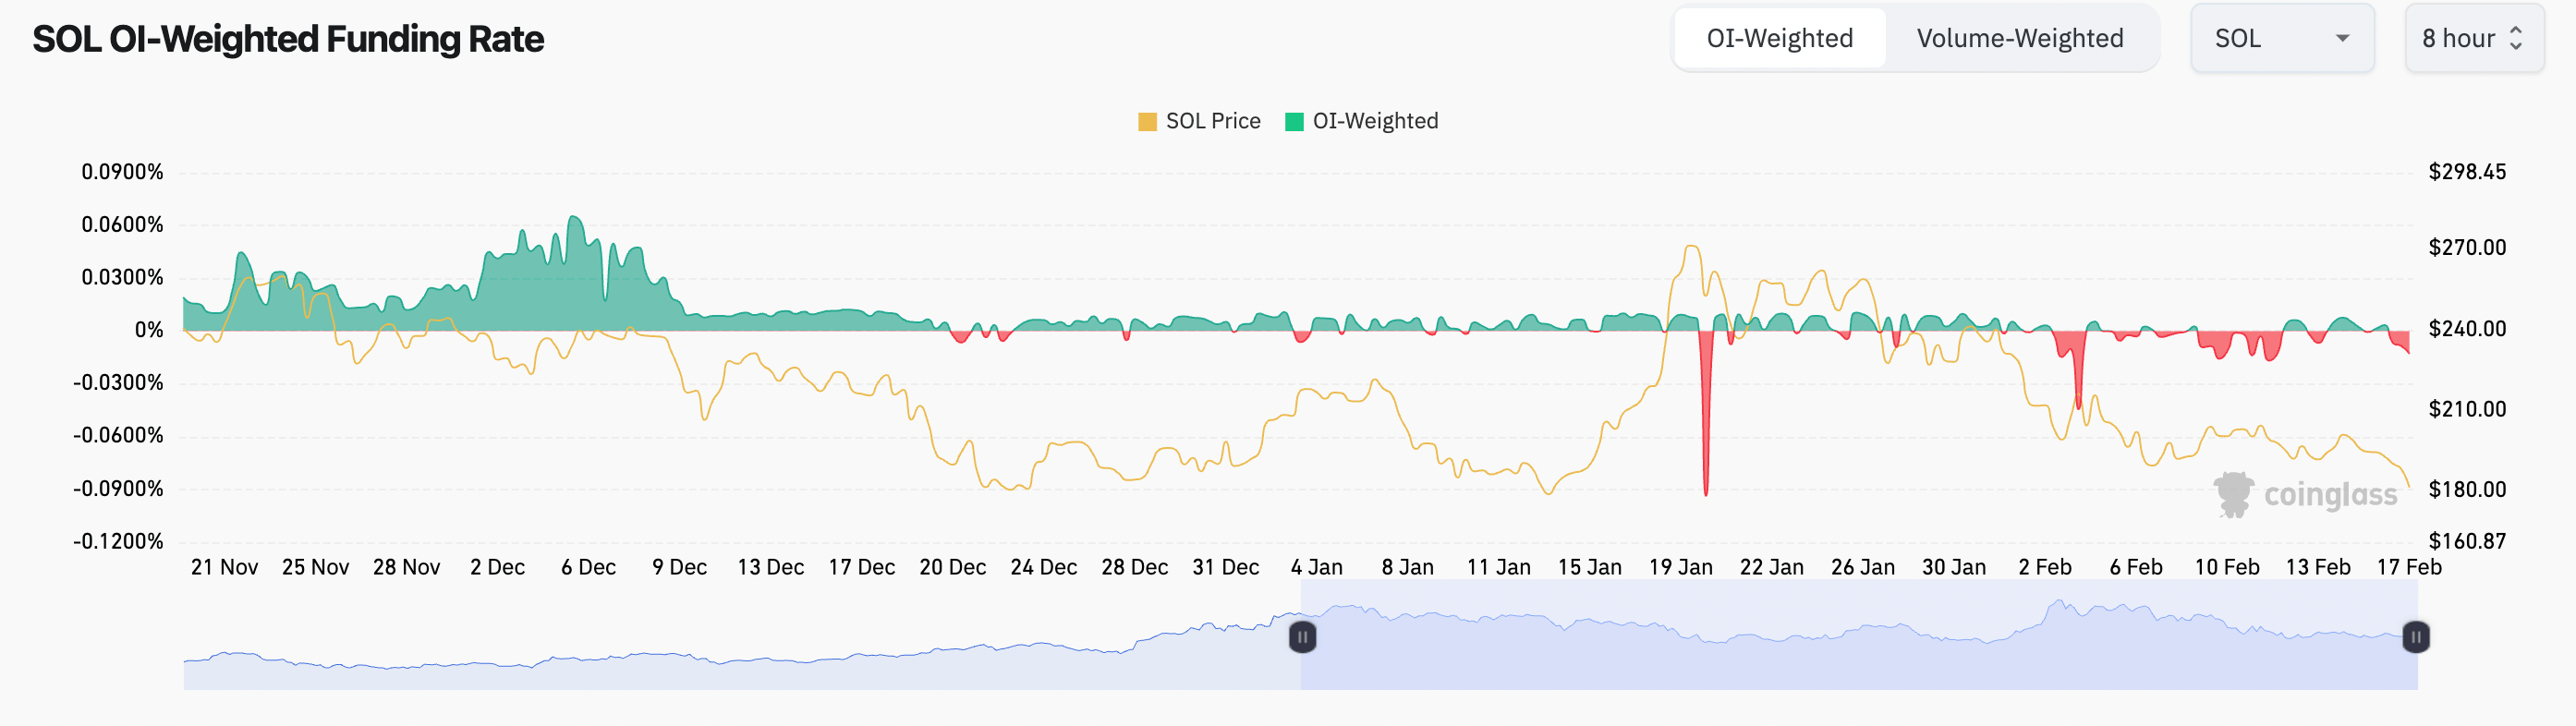The image size is (2576, 726).
Task: Click the 6 Dec date axis label
Action: 588,567
